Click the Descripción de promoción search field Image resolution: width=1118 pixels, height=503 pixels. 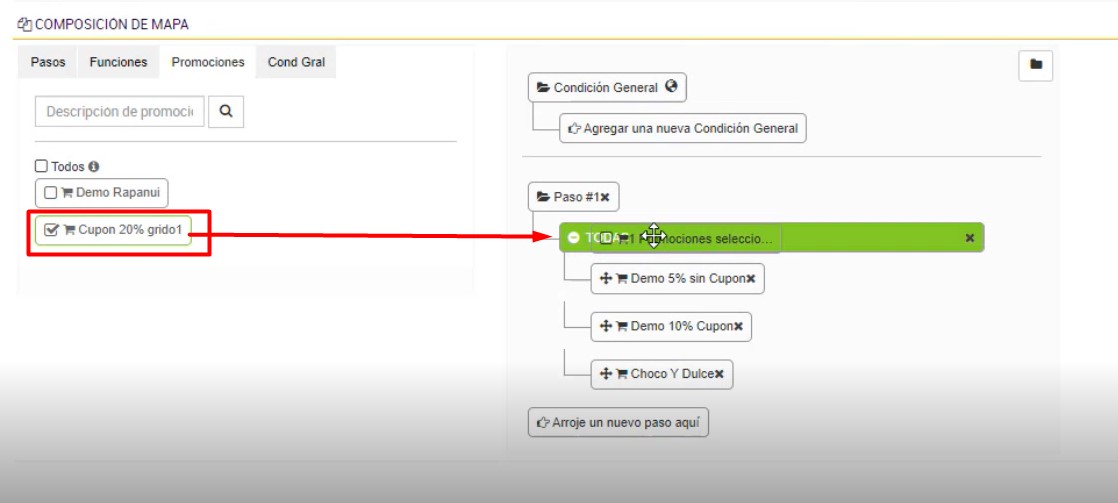click(120, 112)
